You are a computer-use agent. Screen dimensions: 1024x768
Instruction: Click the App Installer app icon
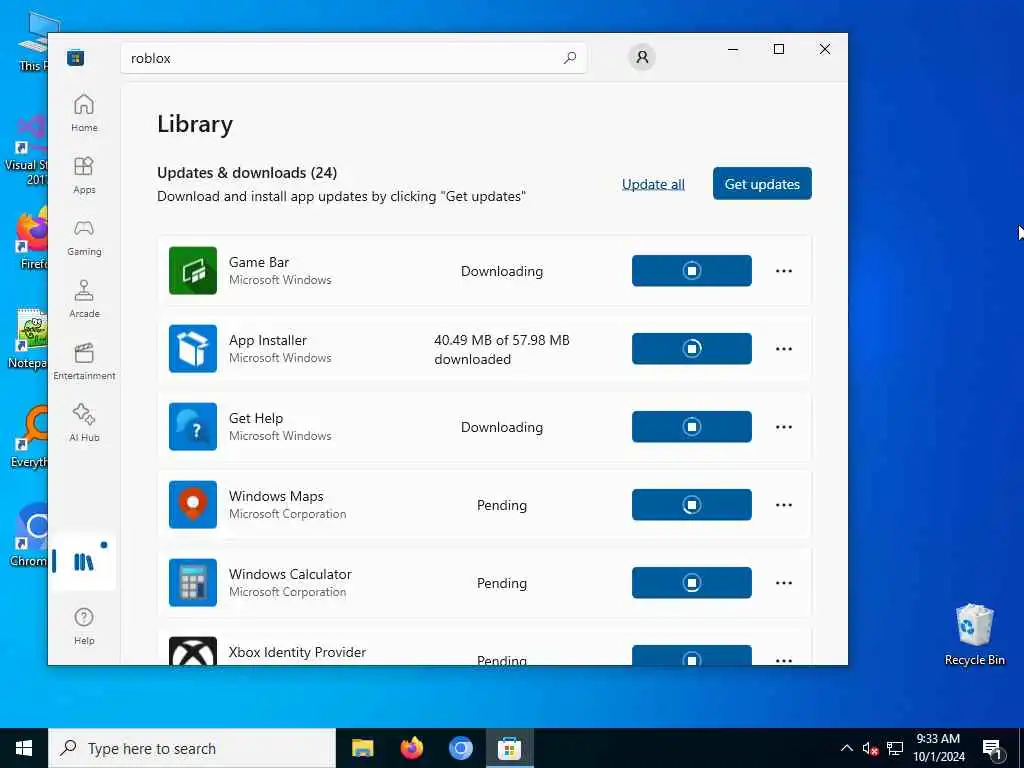coord(193,349)
